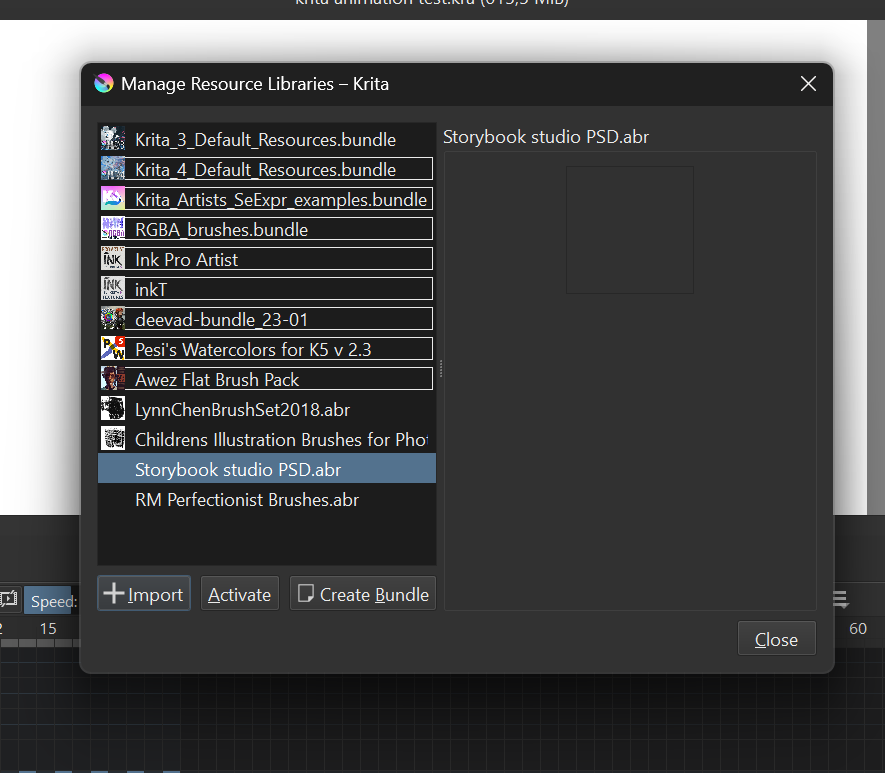Click the Krita logo in title bar

104,84
